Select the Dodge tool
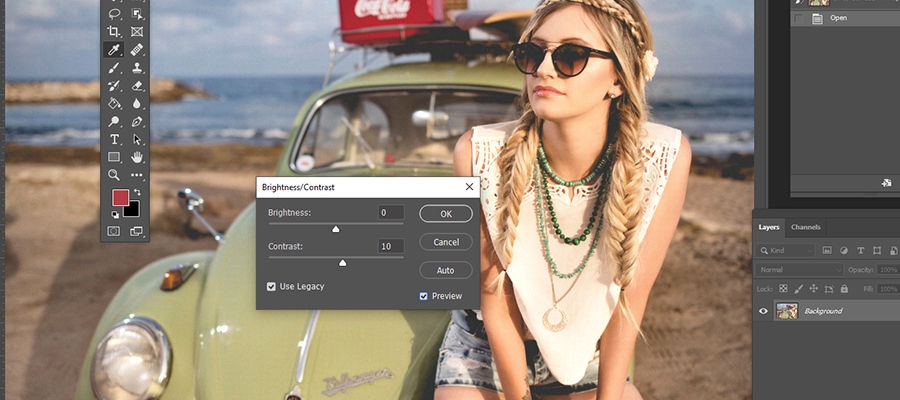Image resolution: width=900 pixels, height=400 pixels. 114,121
